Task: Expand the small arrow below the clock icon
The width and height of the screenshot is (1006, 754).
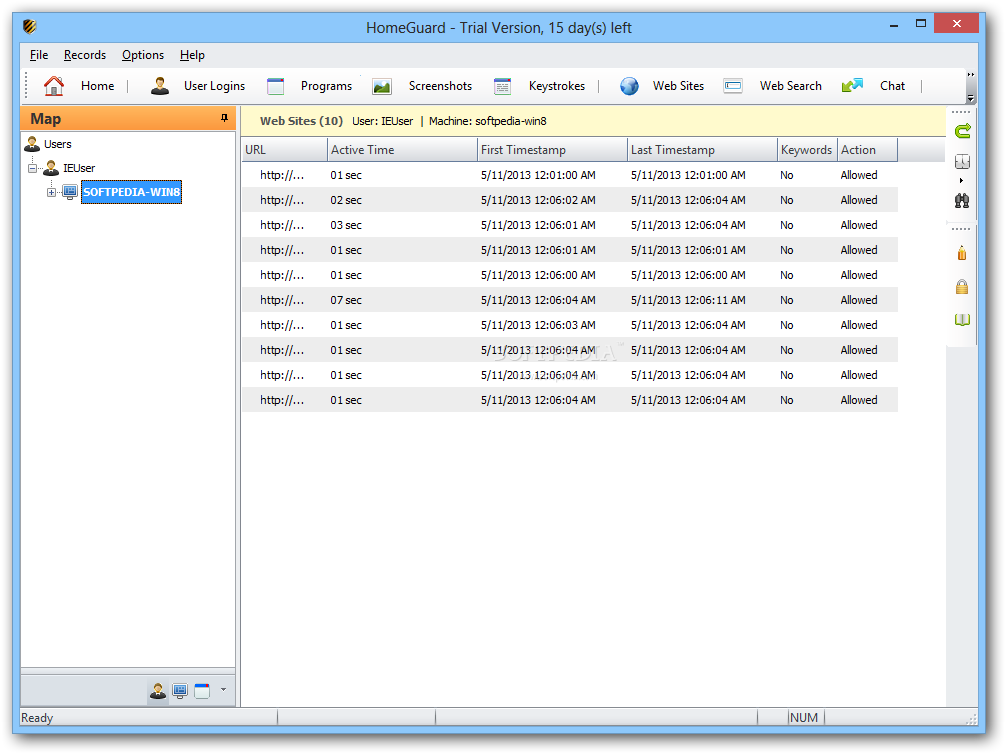Action: point(961,180)
